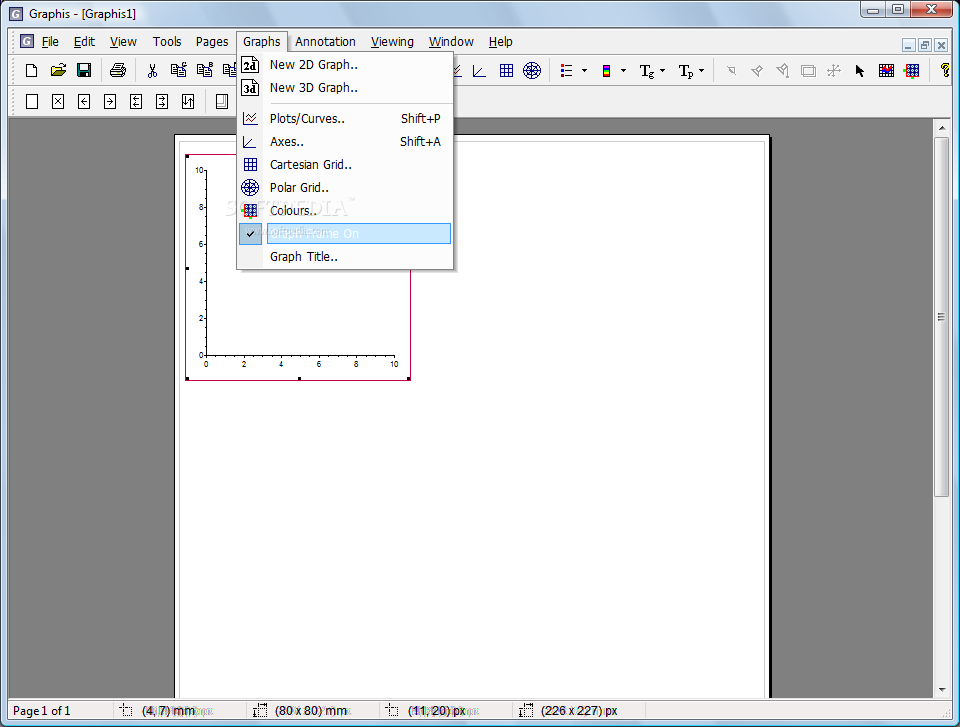Click the greyed frame rectangle toolbar icon
The height and width of the screenshot is (727, 960).
(x=808, y=71)
